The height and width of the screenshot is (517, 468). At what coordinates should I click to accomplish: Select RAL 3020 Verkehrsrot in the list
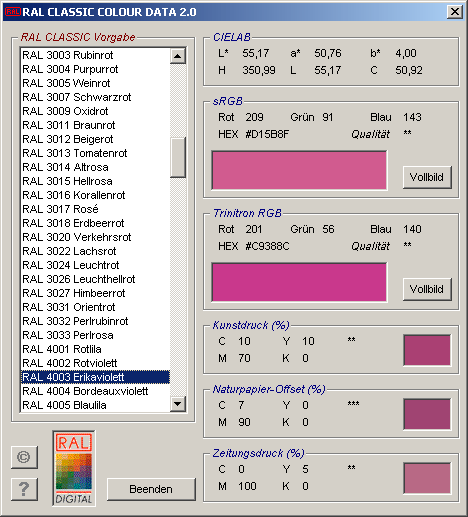pyautogui.click(x=95, y=237)
